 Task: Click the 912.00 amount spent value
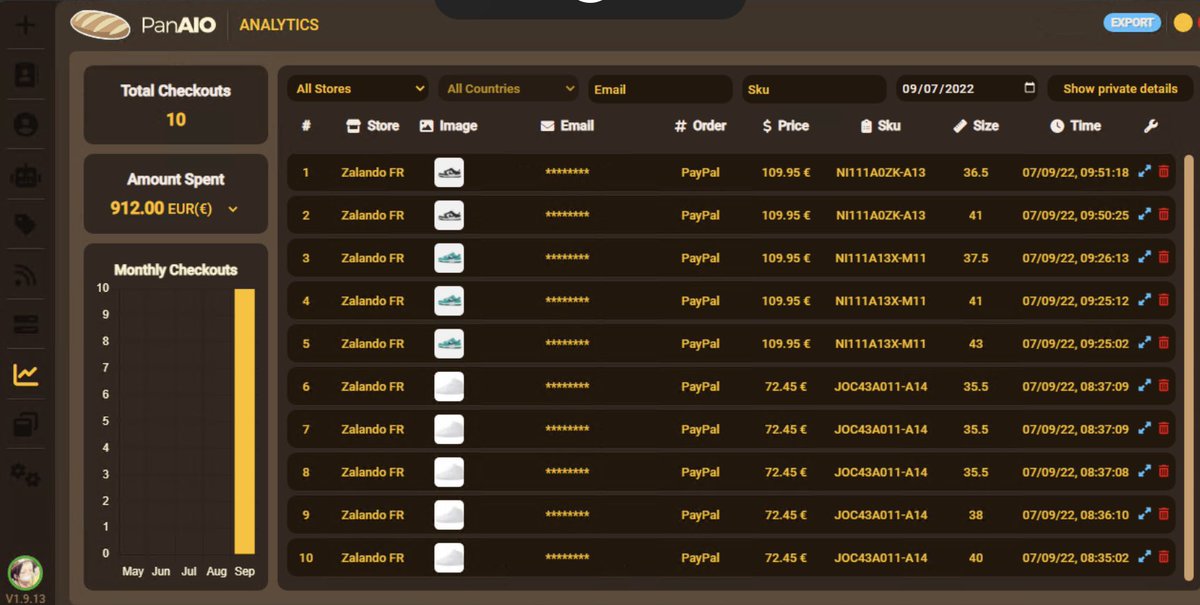(136, 210)
